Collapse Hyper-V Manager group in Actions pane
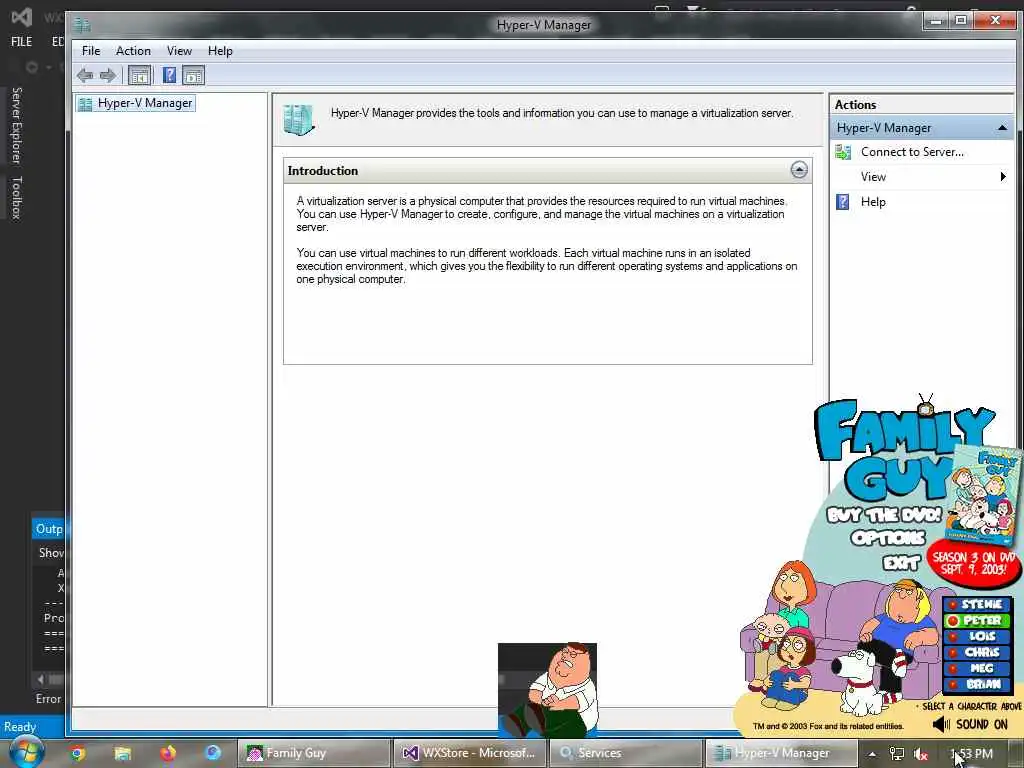The width and height of the screenshot is (1024, 768). coord(1002,128)
